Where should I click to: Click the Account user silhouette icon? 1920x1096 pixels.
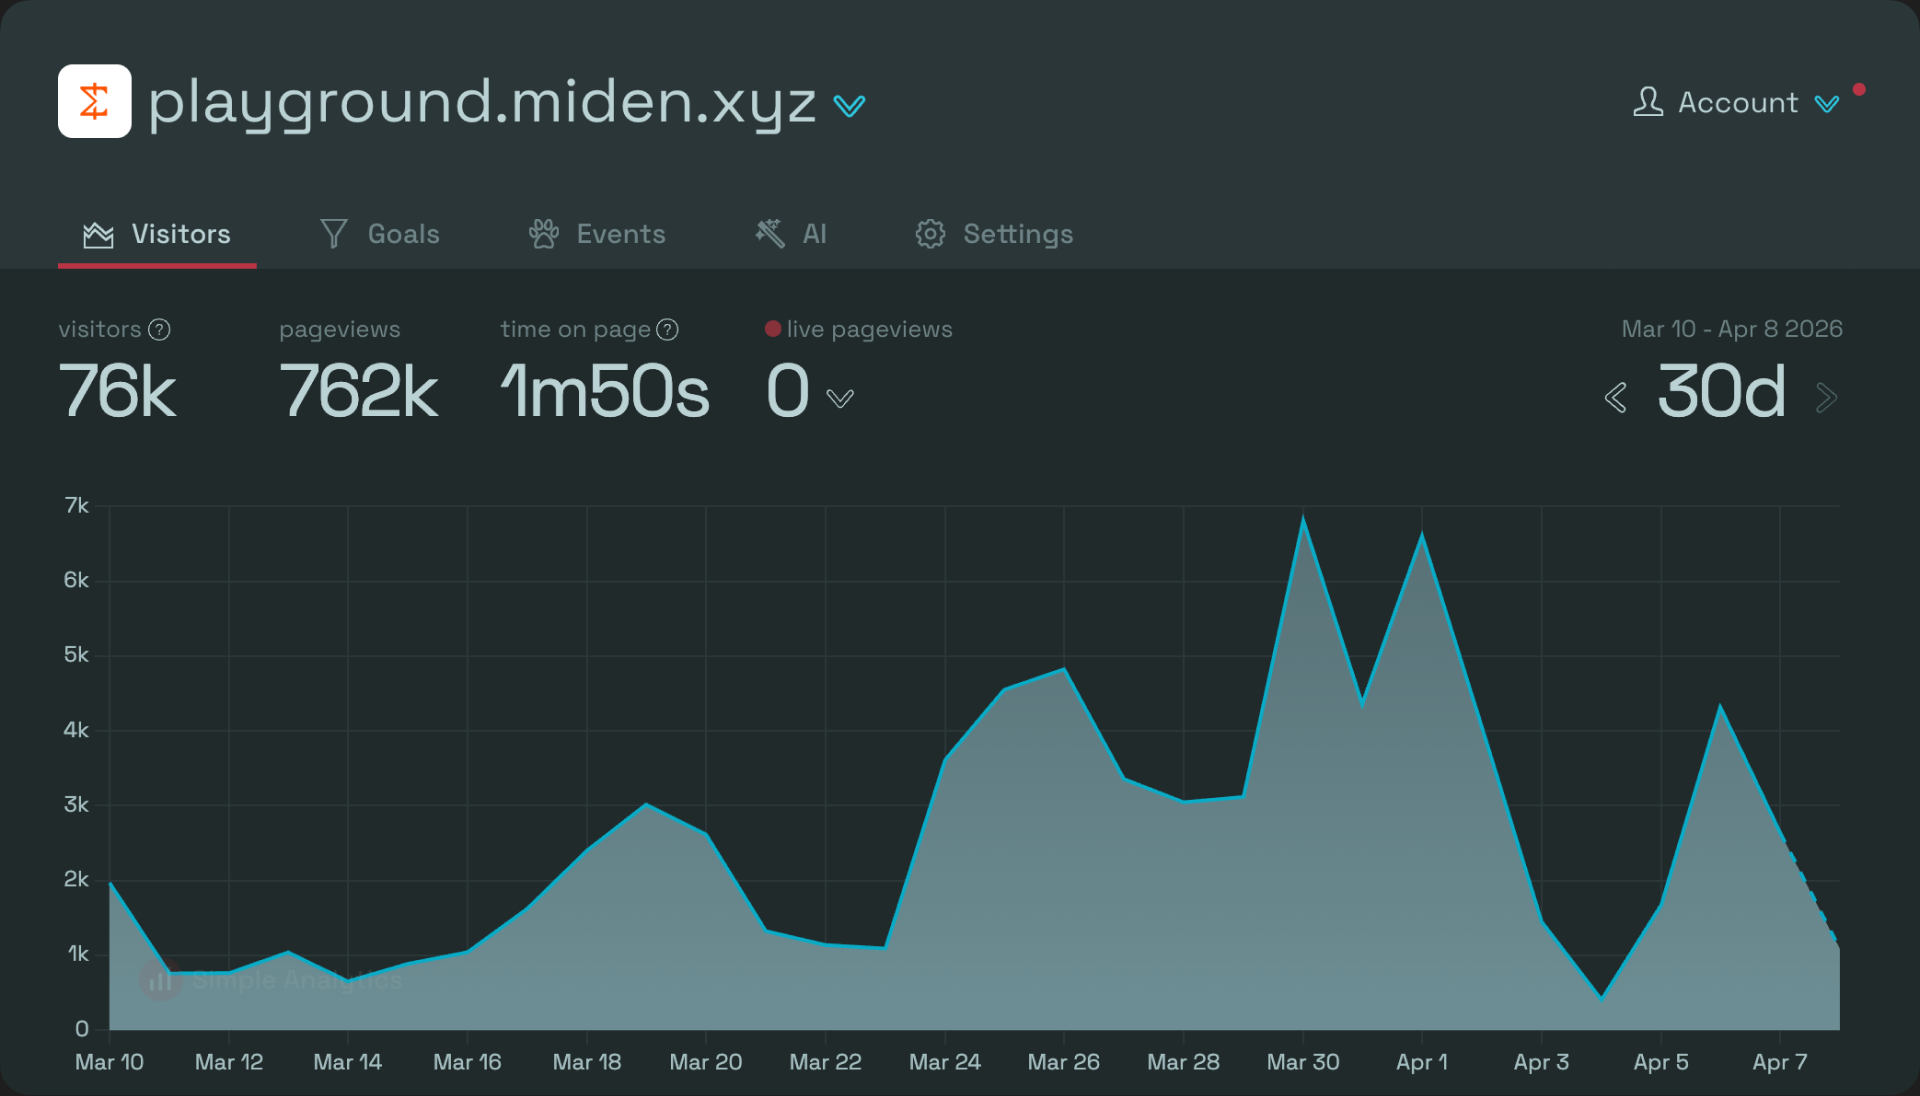[1650, 102]
